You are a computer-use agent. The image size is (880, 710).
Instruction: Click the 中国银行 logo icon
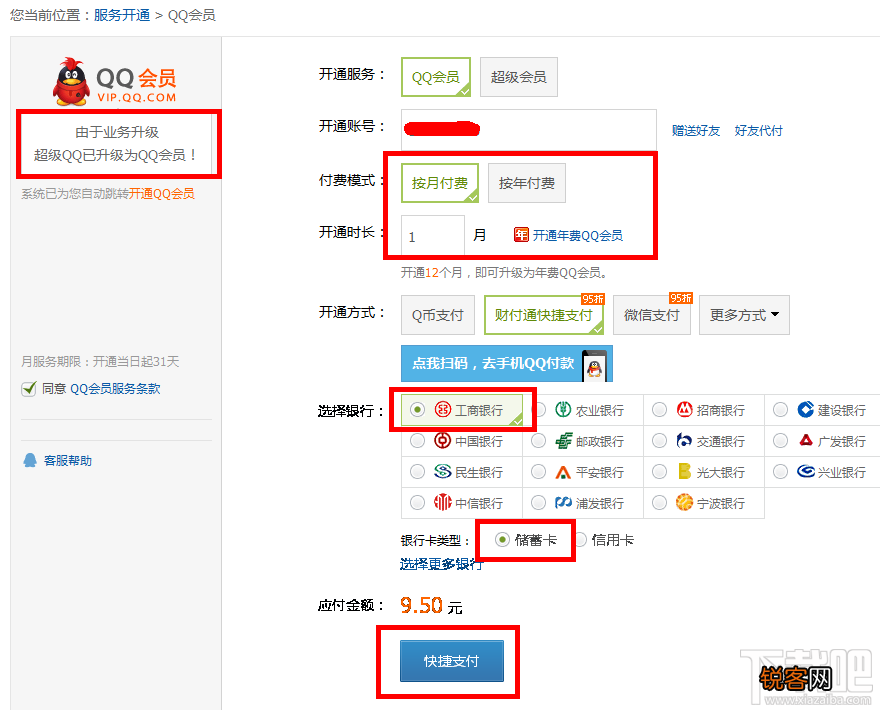pos(443,441)
